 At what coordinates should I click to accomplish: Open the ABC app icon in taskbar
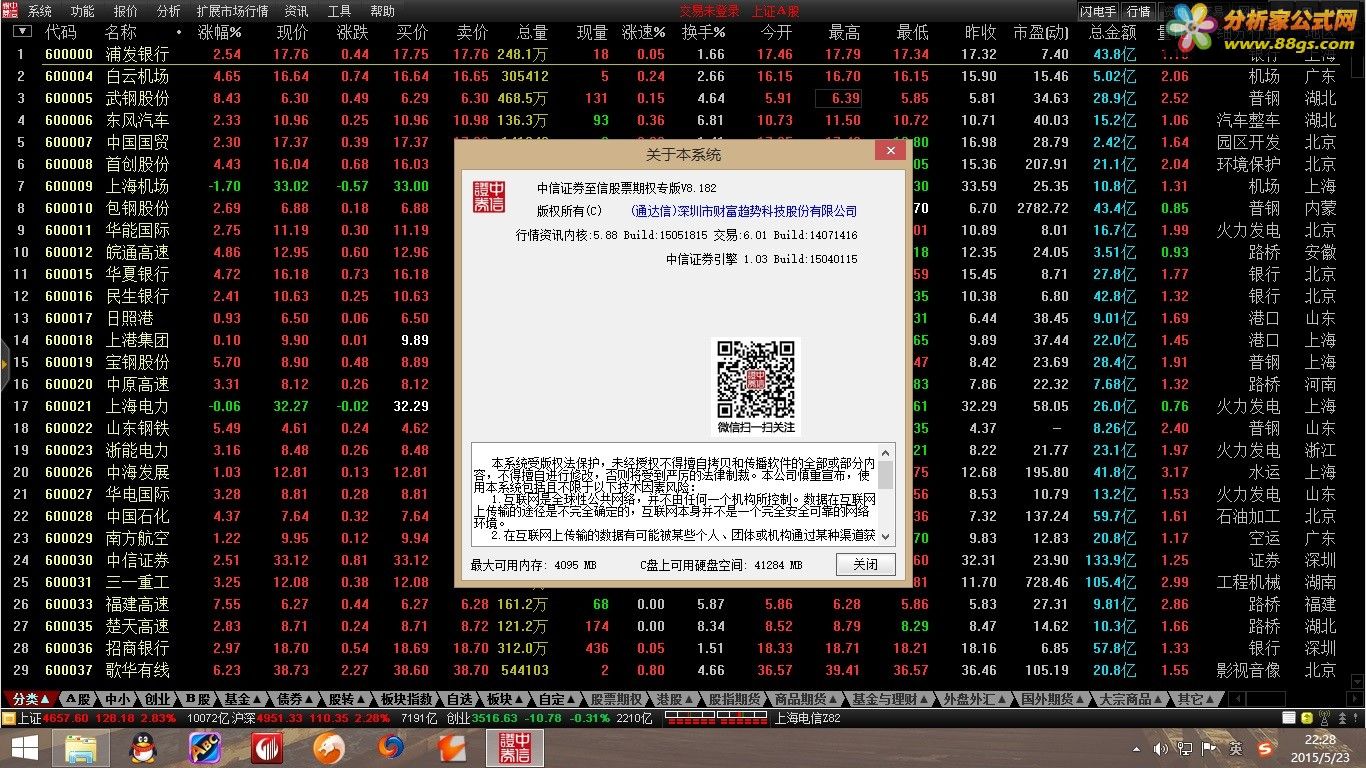[x=205, y=746]
